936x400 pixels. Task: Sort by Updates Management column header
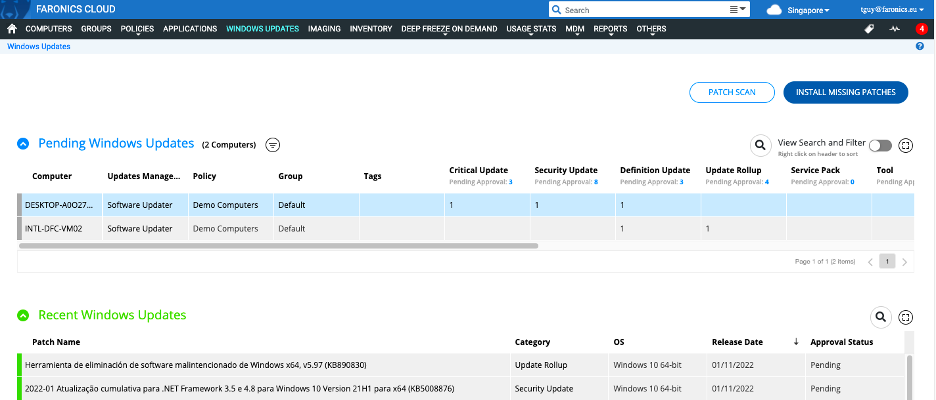[143, 176]
